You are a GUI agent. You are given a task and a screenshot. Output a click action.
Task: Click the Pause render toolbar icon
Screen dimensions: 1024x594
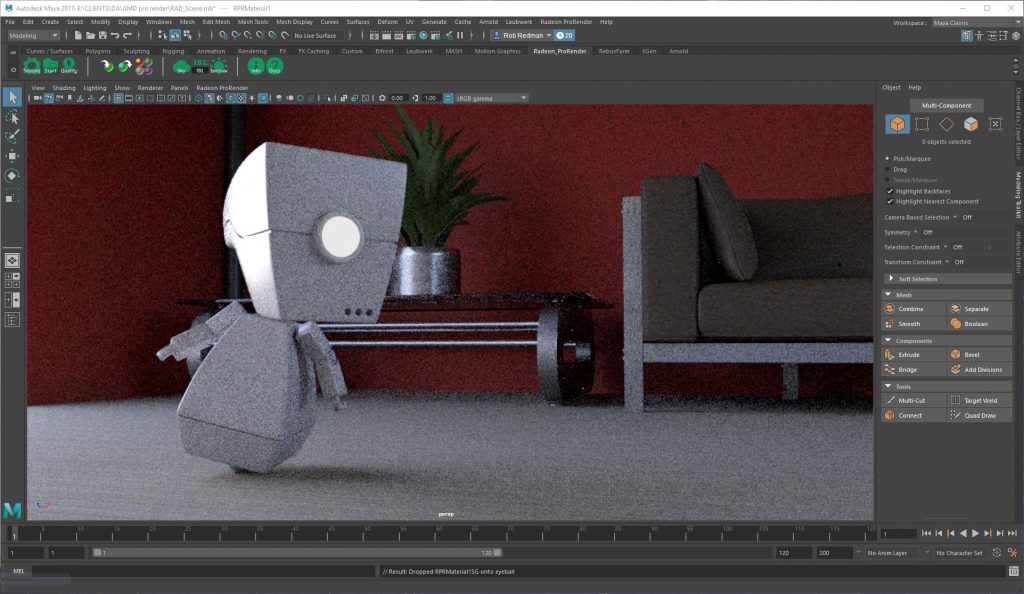point(460,35)
